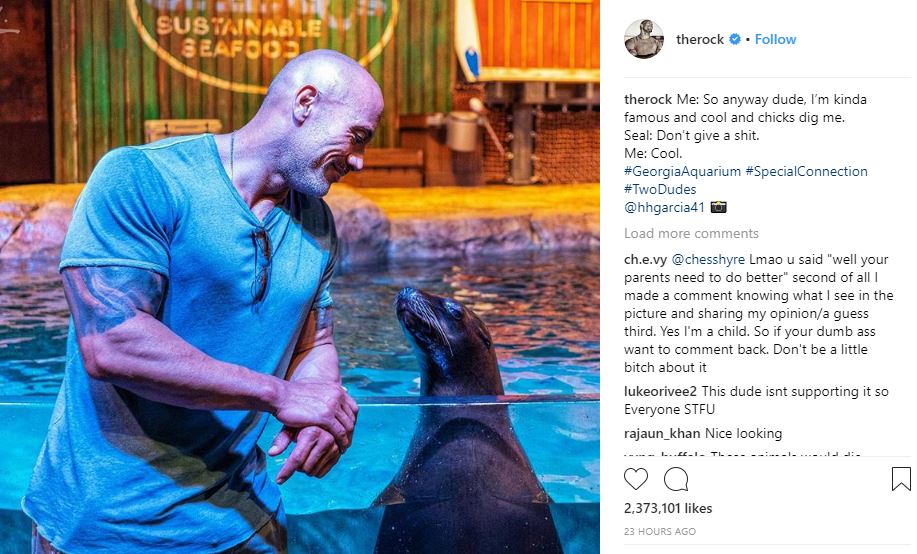Open commenter ch.e.vy profile

[645, 259]
